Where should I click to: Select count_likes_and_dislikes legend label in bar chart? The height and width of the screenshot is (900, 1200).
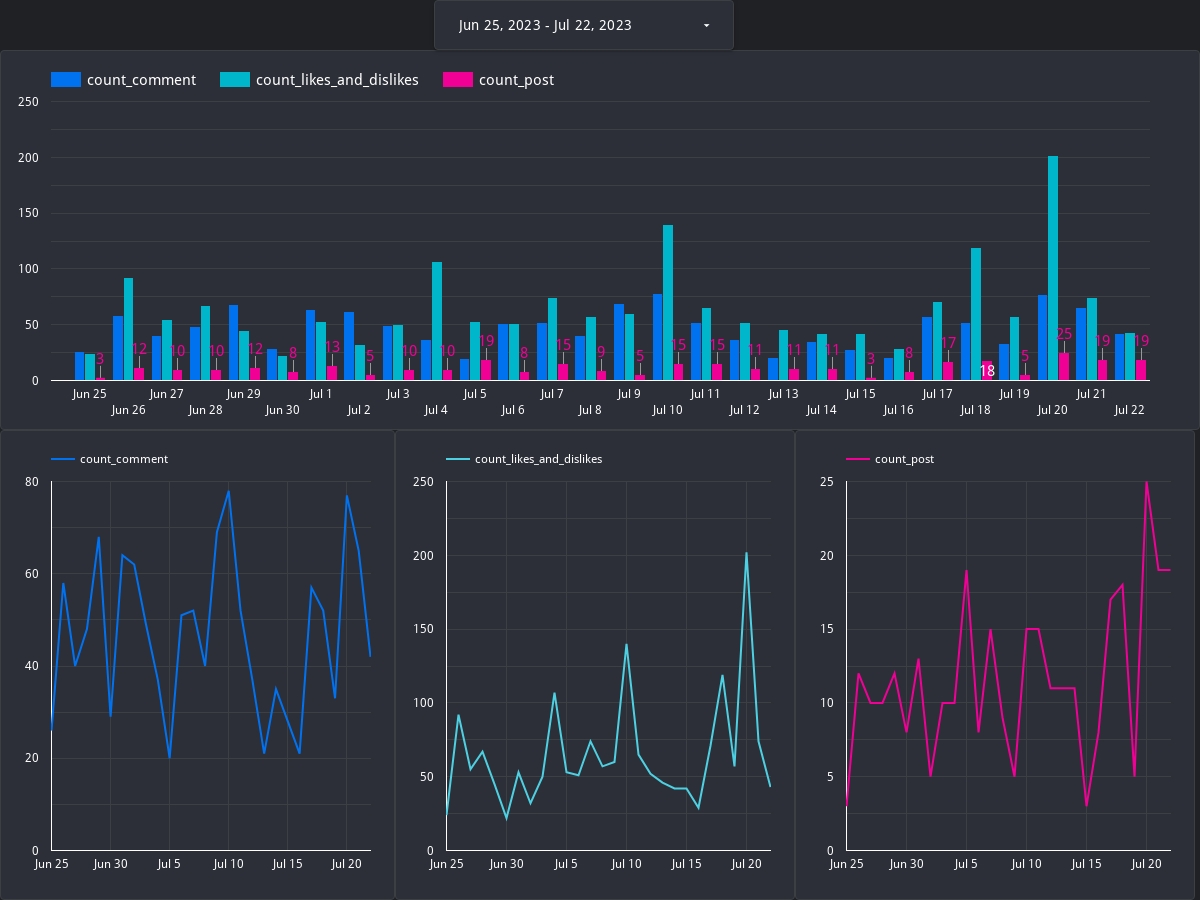[x=337, y=80]
